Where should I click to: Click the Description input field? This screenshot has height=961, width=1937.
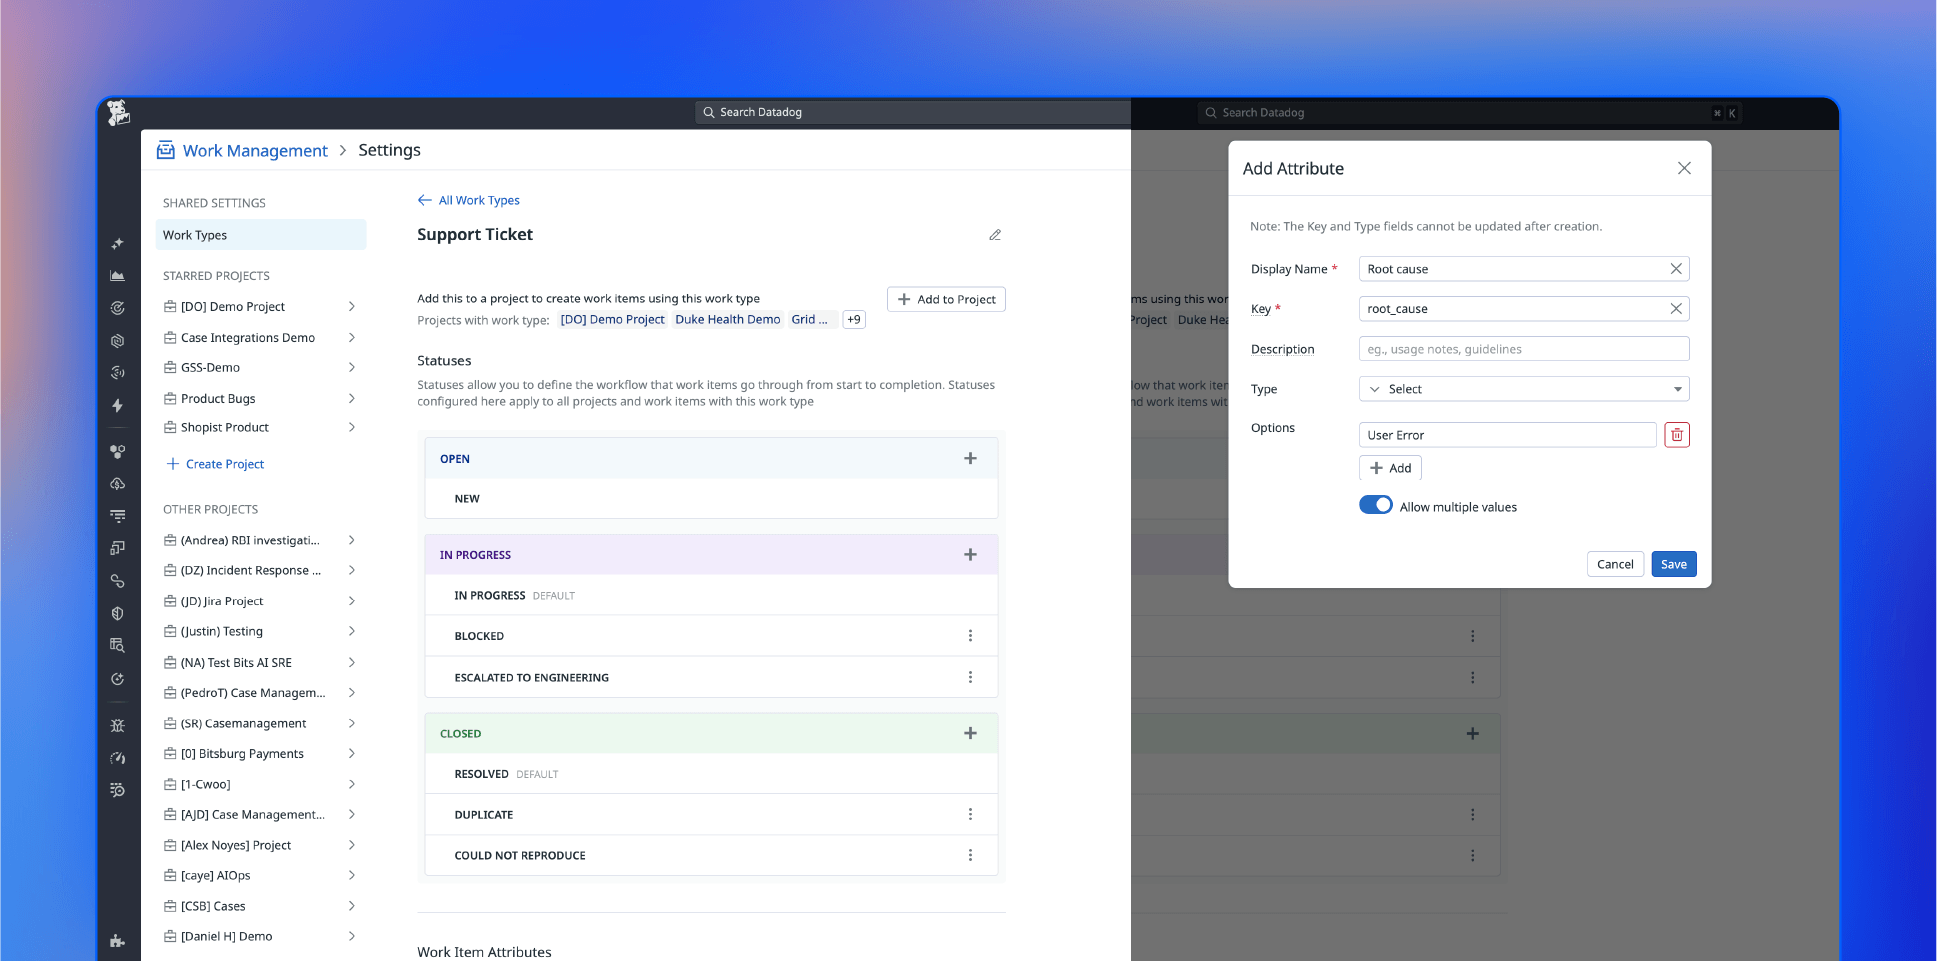tap(1524, 349)
